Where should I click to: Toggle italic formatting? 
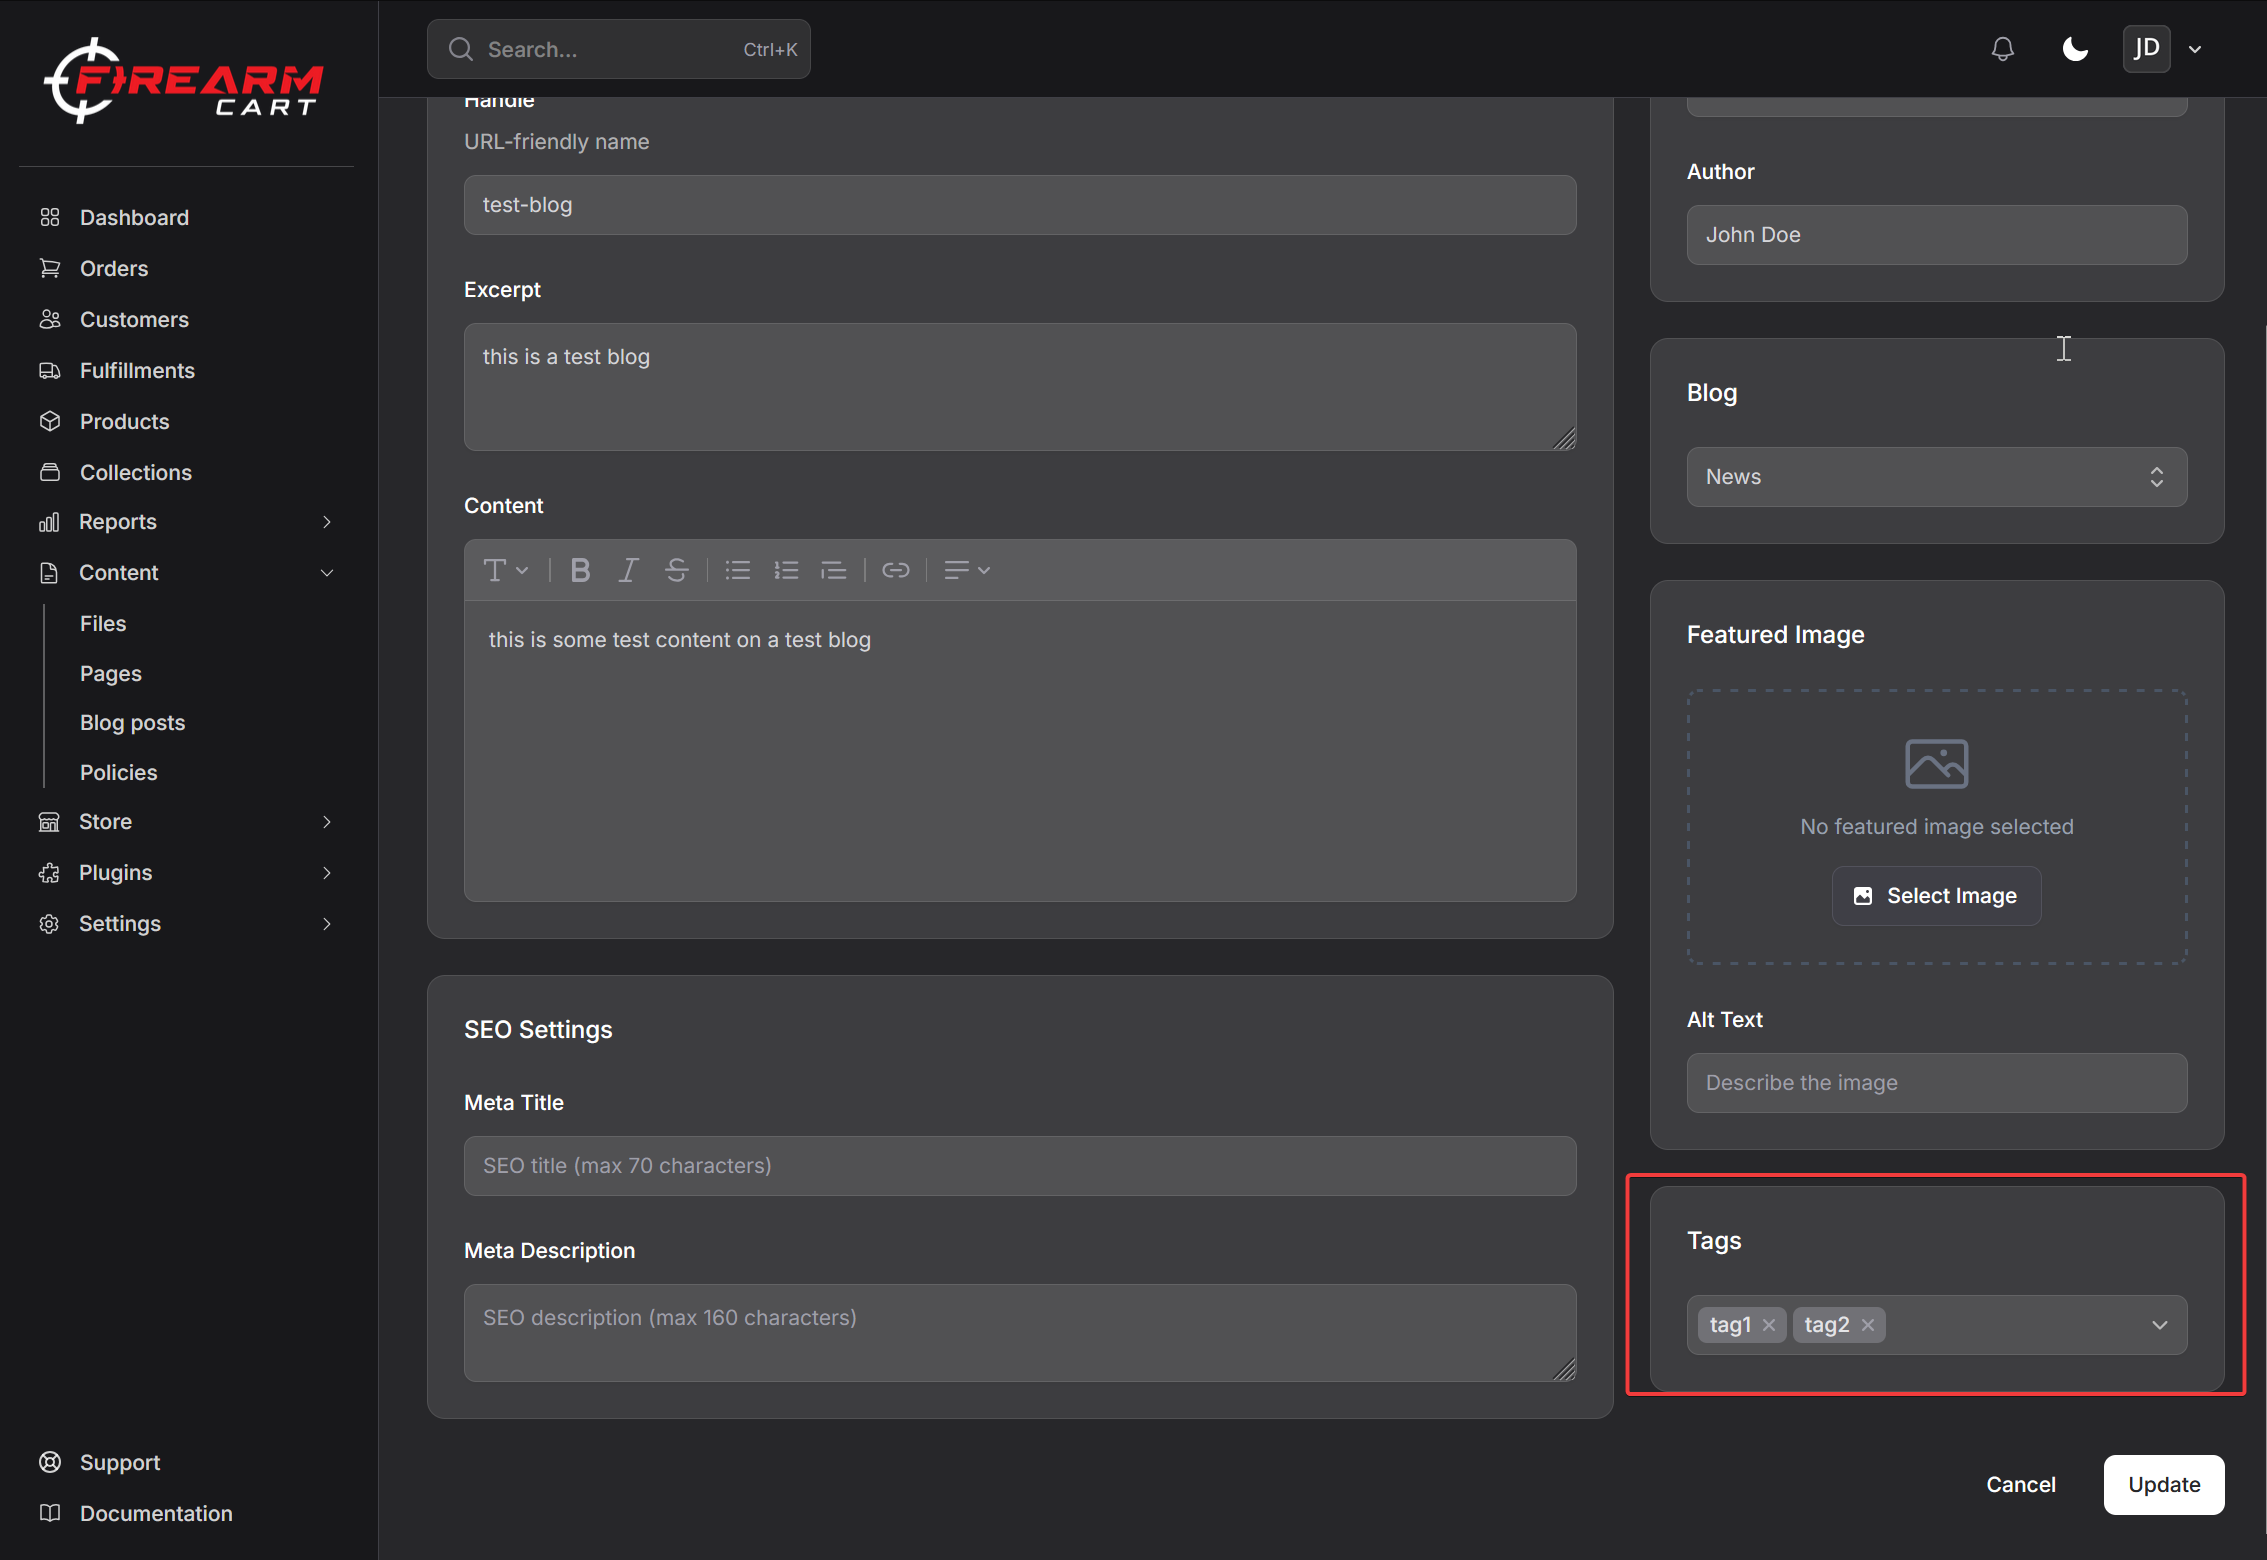click(x=628, y=570)
